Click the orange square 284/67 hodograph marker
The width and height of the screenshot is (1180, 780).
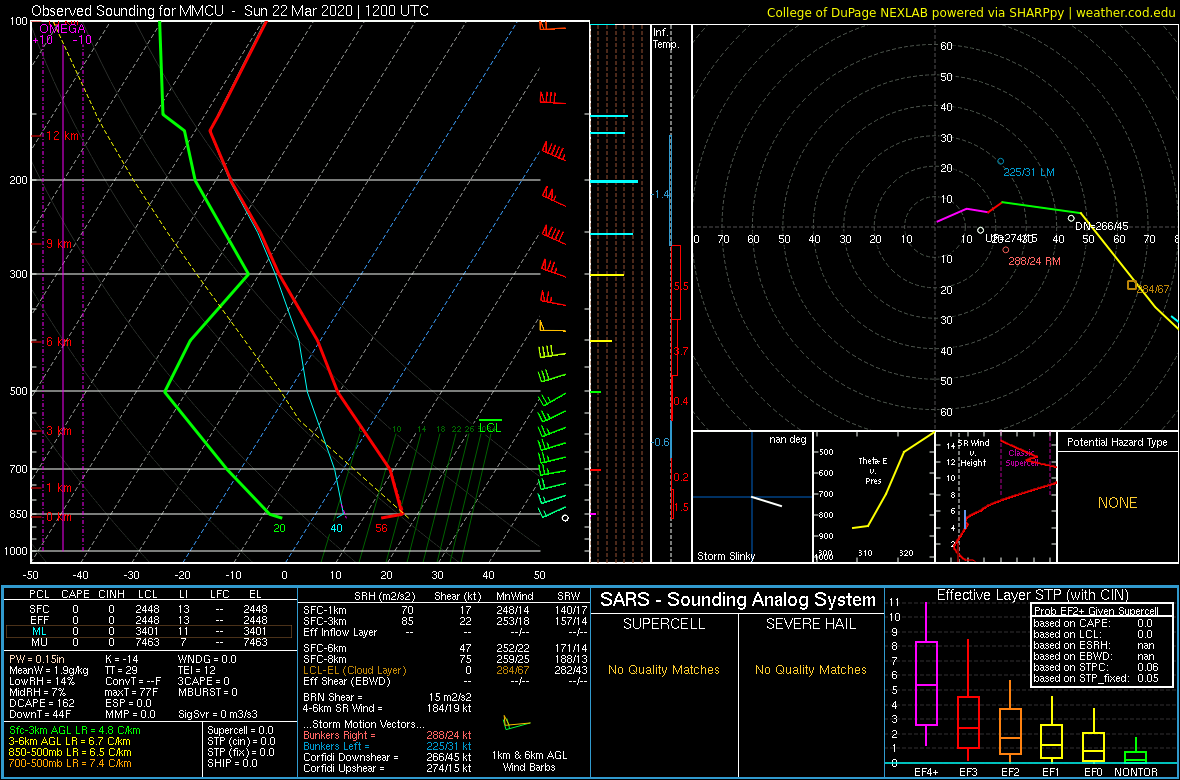coord(1131,285)
